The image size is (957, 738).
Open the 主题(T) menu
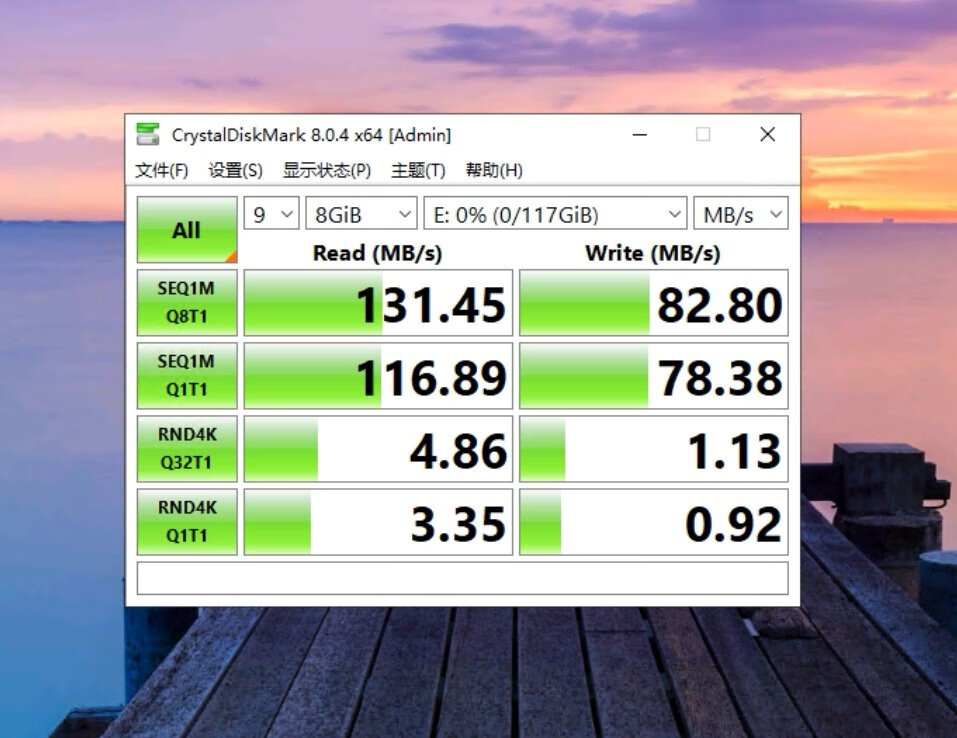[x=418, y=170]
